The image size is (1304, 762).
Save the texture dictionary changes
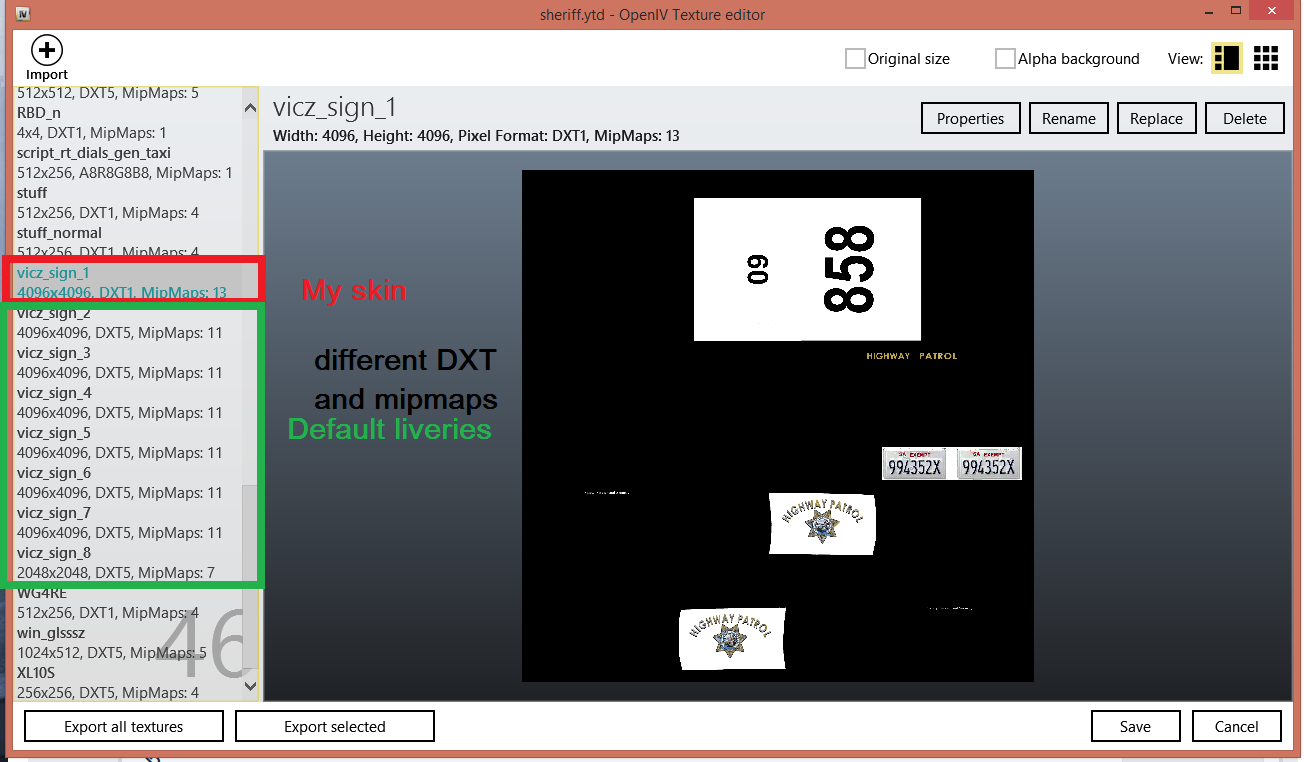tap(1135, 727)
